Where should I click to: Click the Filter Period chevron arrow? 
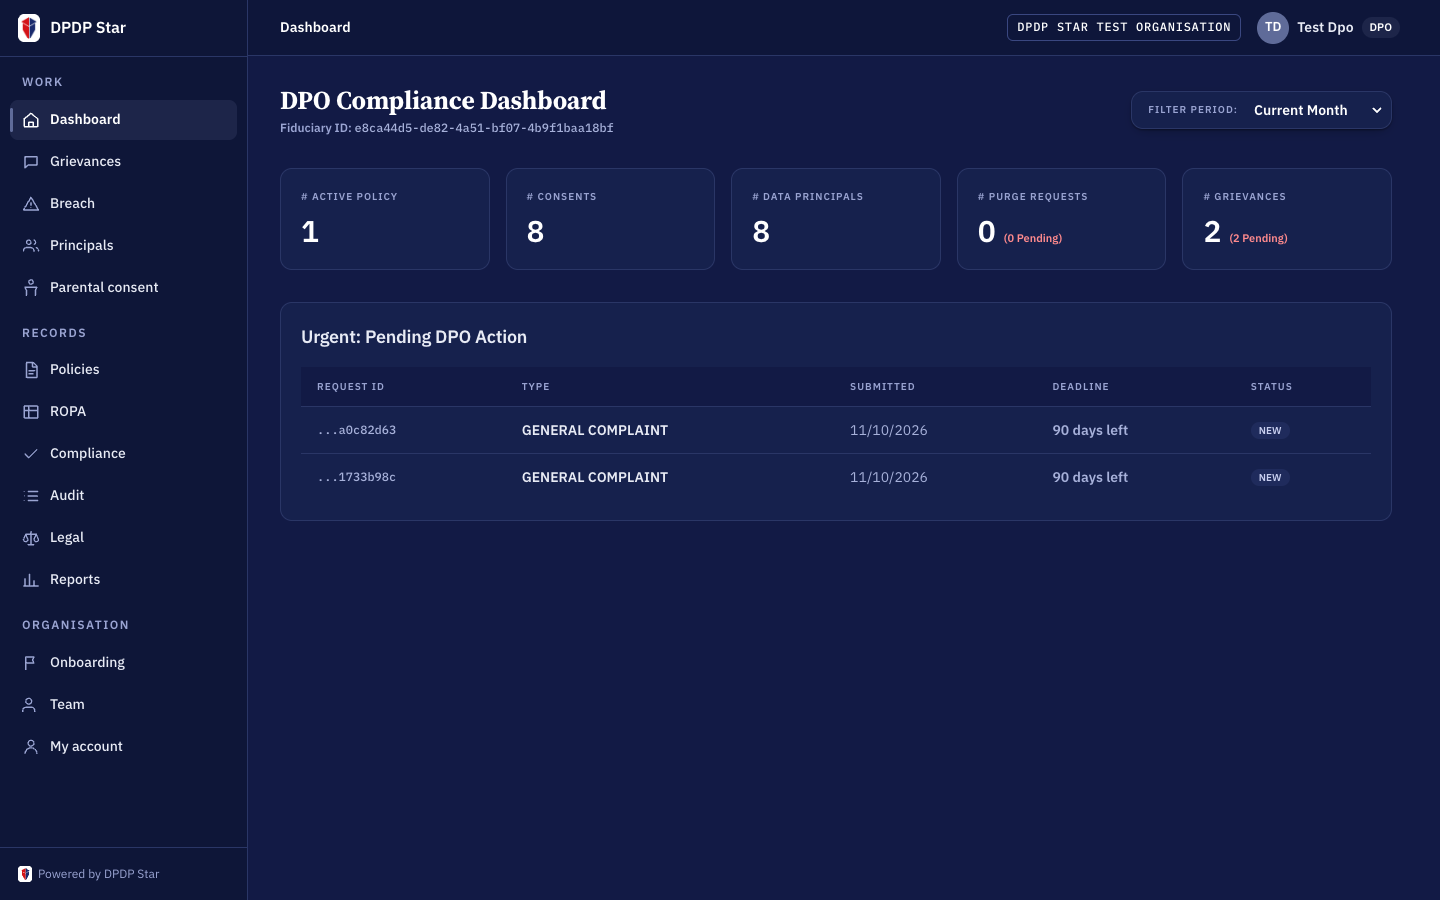[x=1377, y=110]
